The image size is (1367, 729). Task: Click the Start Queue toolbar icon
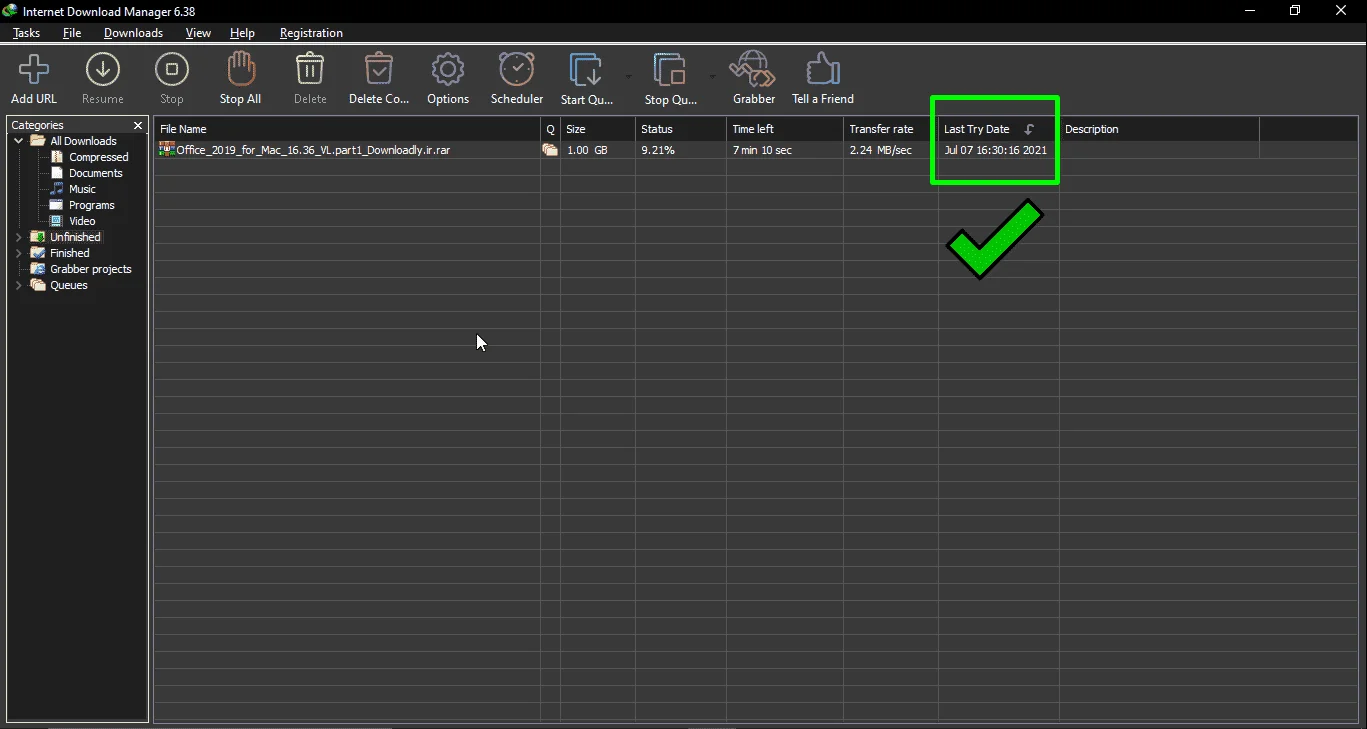[x=586, y=70]
